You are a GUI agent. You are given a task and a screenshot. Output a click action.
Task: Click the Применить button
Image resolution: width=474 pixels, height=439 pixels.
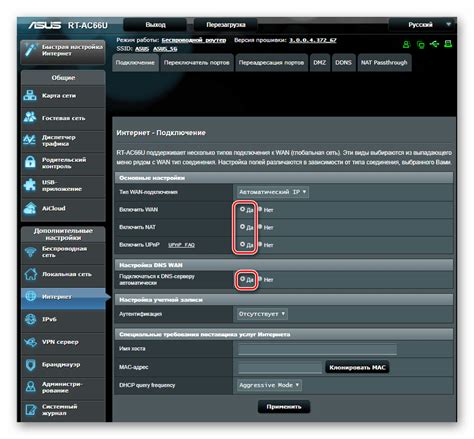[284, 407]
